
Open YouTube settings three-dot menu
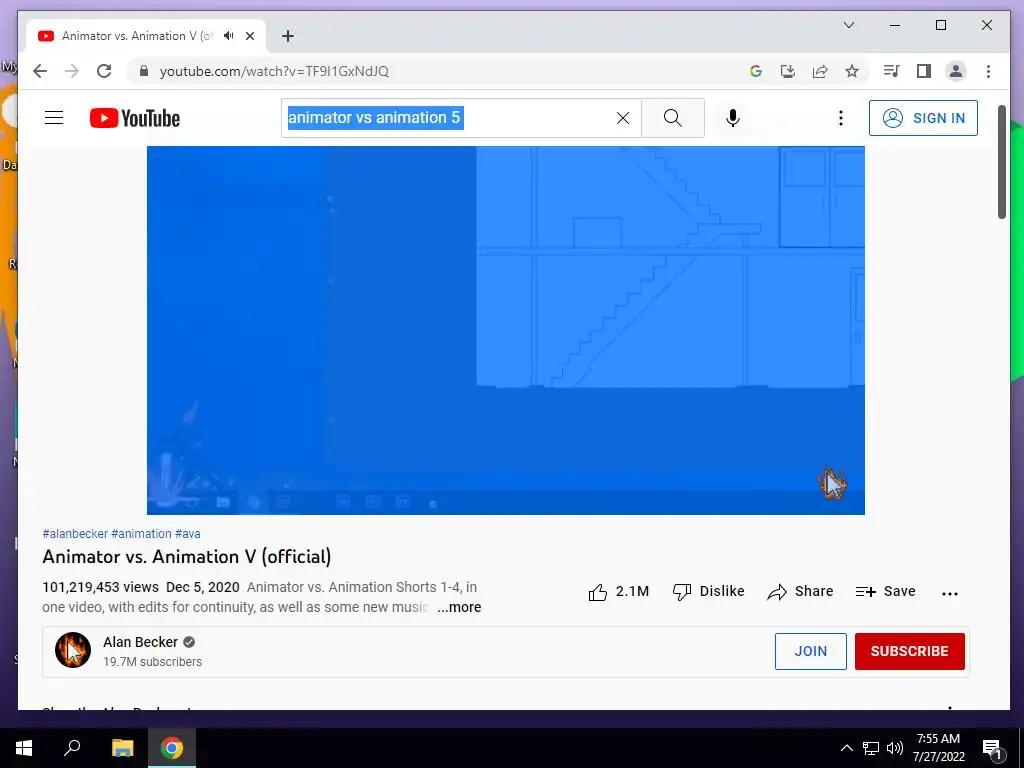point(840,118)
